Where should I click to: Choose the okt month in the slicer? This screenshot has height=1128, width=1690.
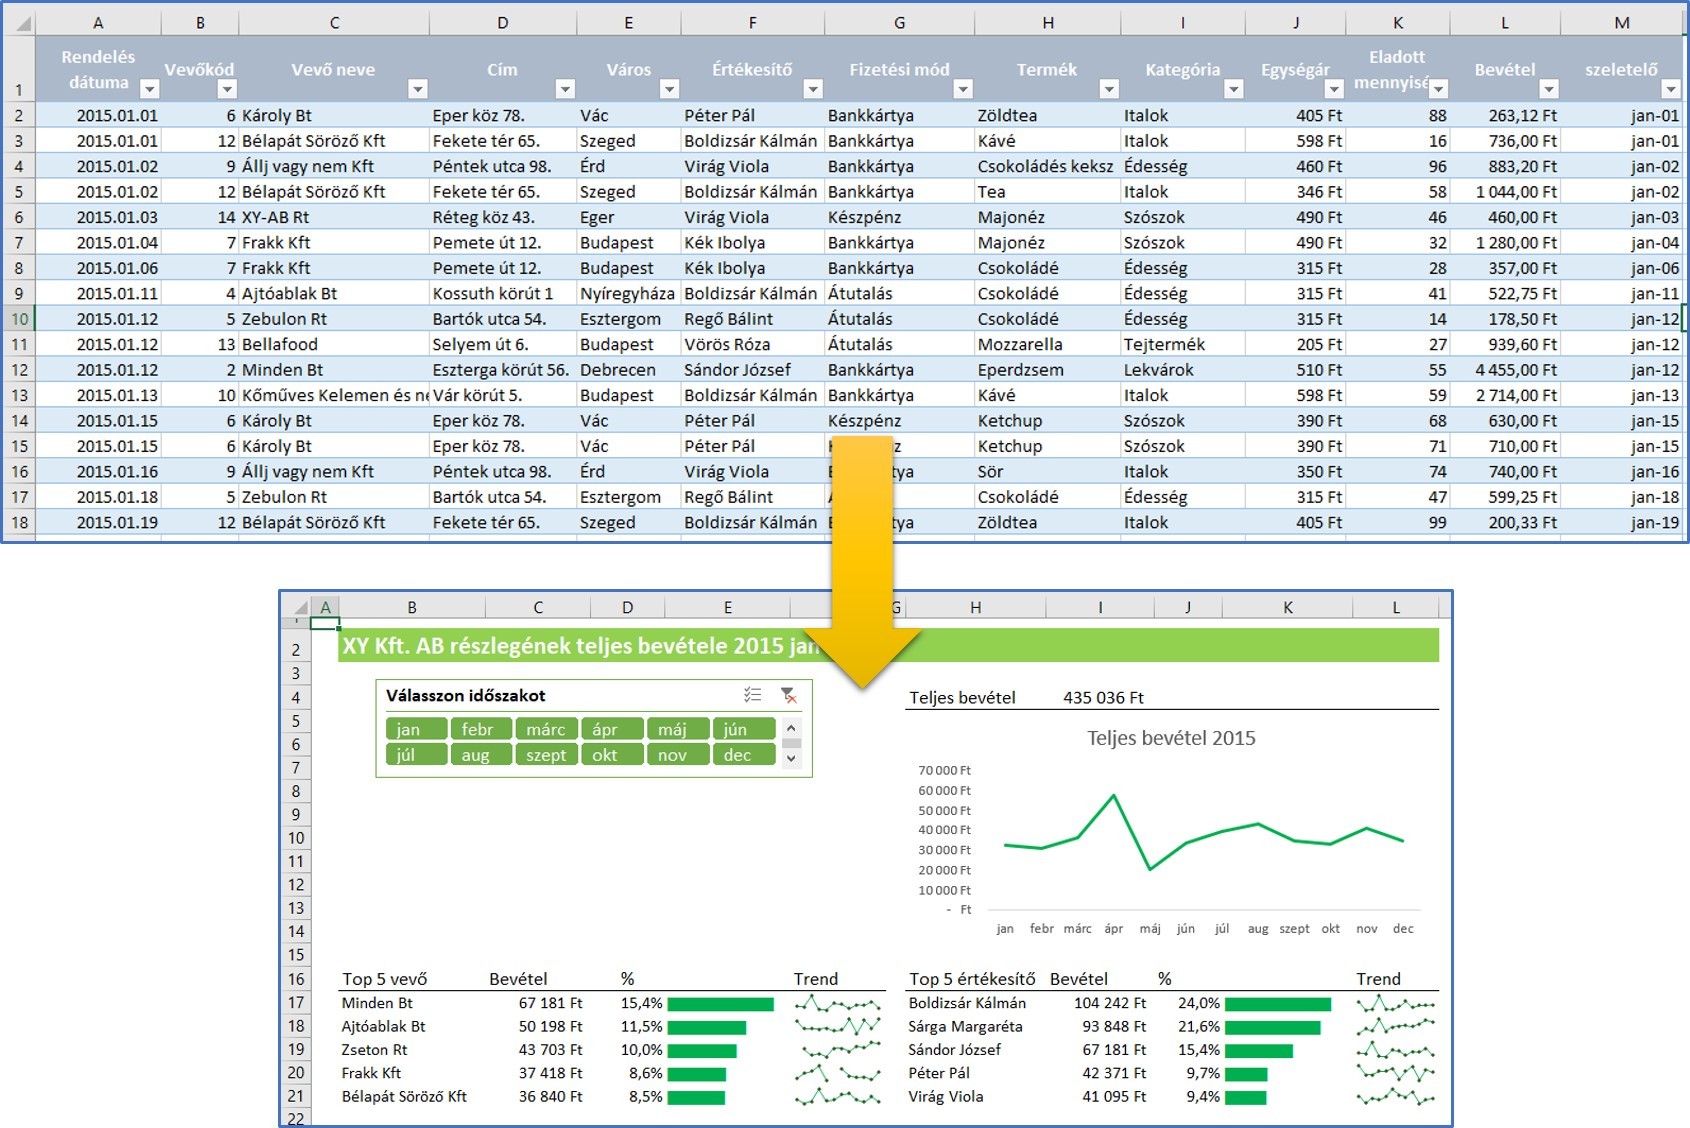611,755
